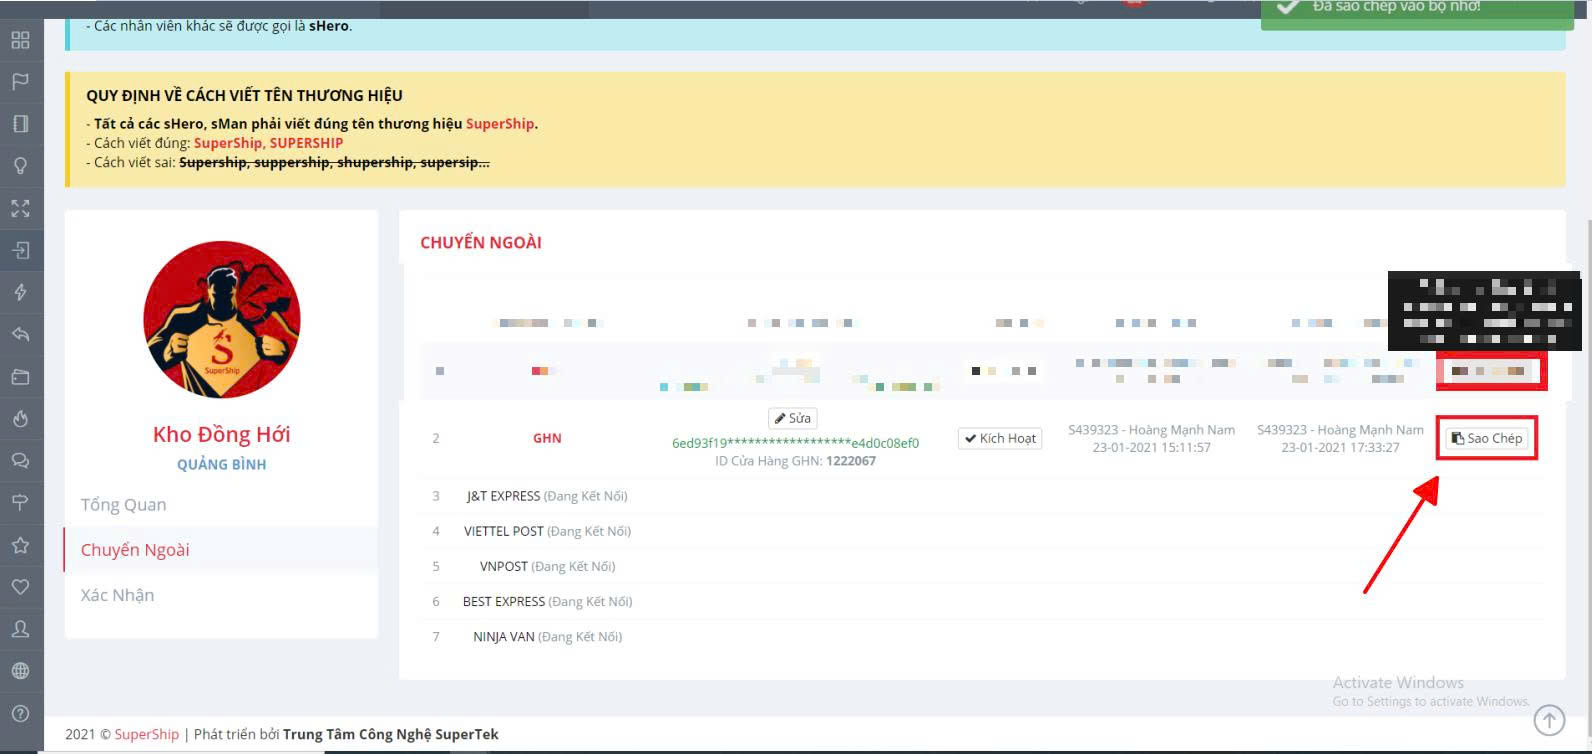The height and width of the screenshot is (754, 1592).
Task: Open the help question mark icon
Action: [20, 714]
